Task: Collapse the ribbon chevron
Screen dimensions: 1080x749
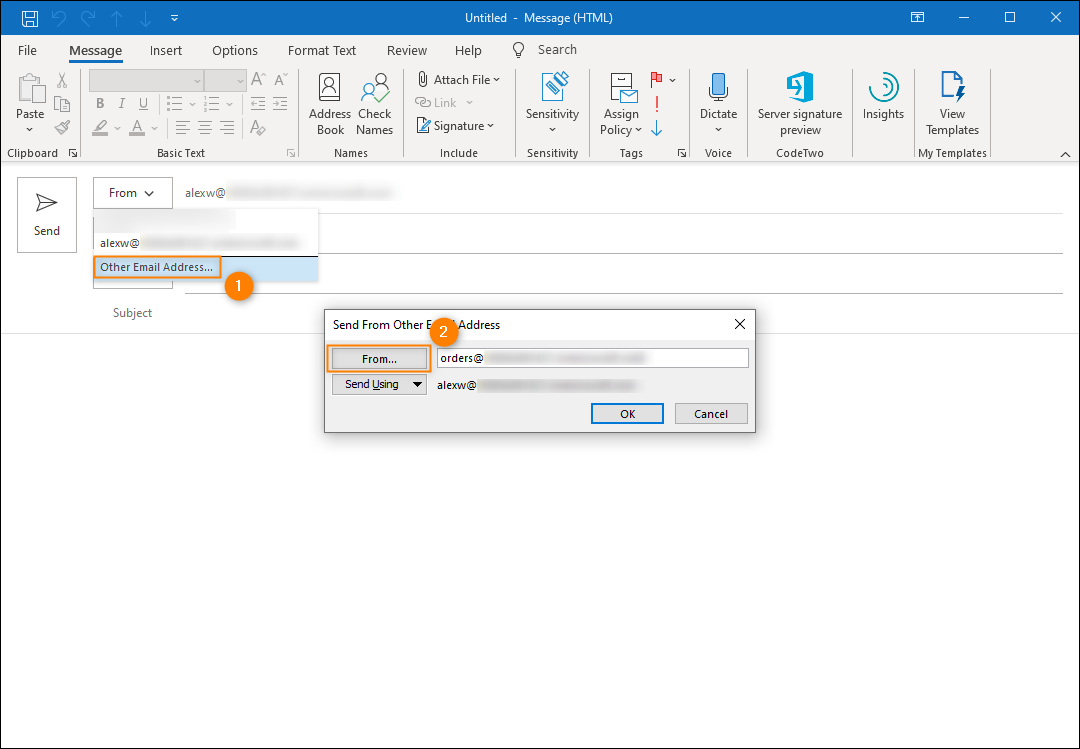Action: (1066, 154)
